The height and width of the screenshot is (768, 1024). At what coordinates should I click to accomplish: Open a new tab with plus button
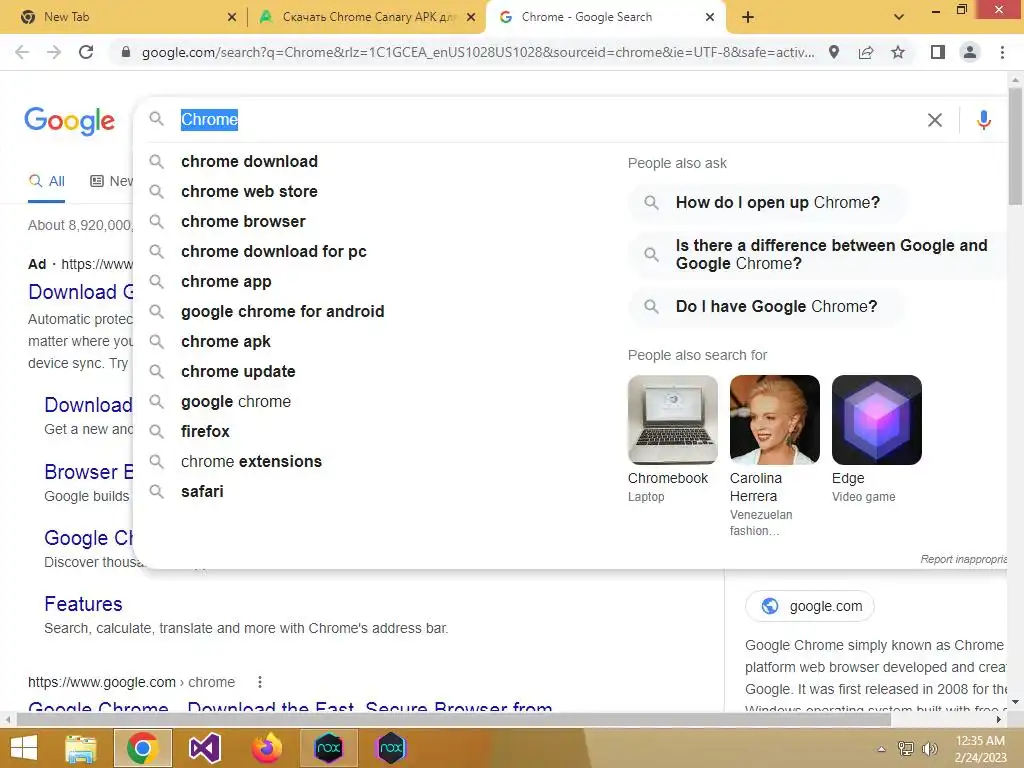(x=748, y=17)
